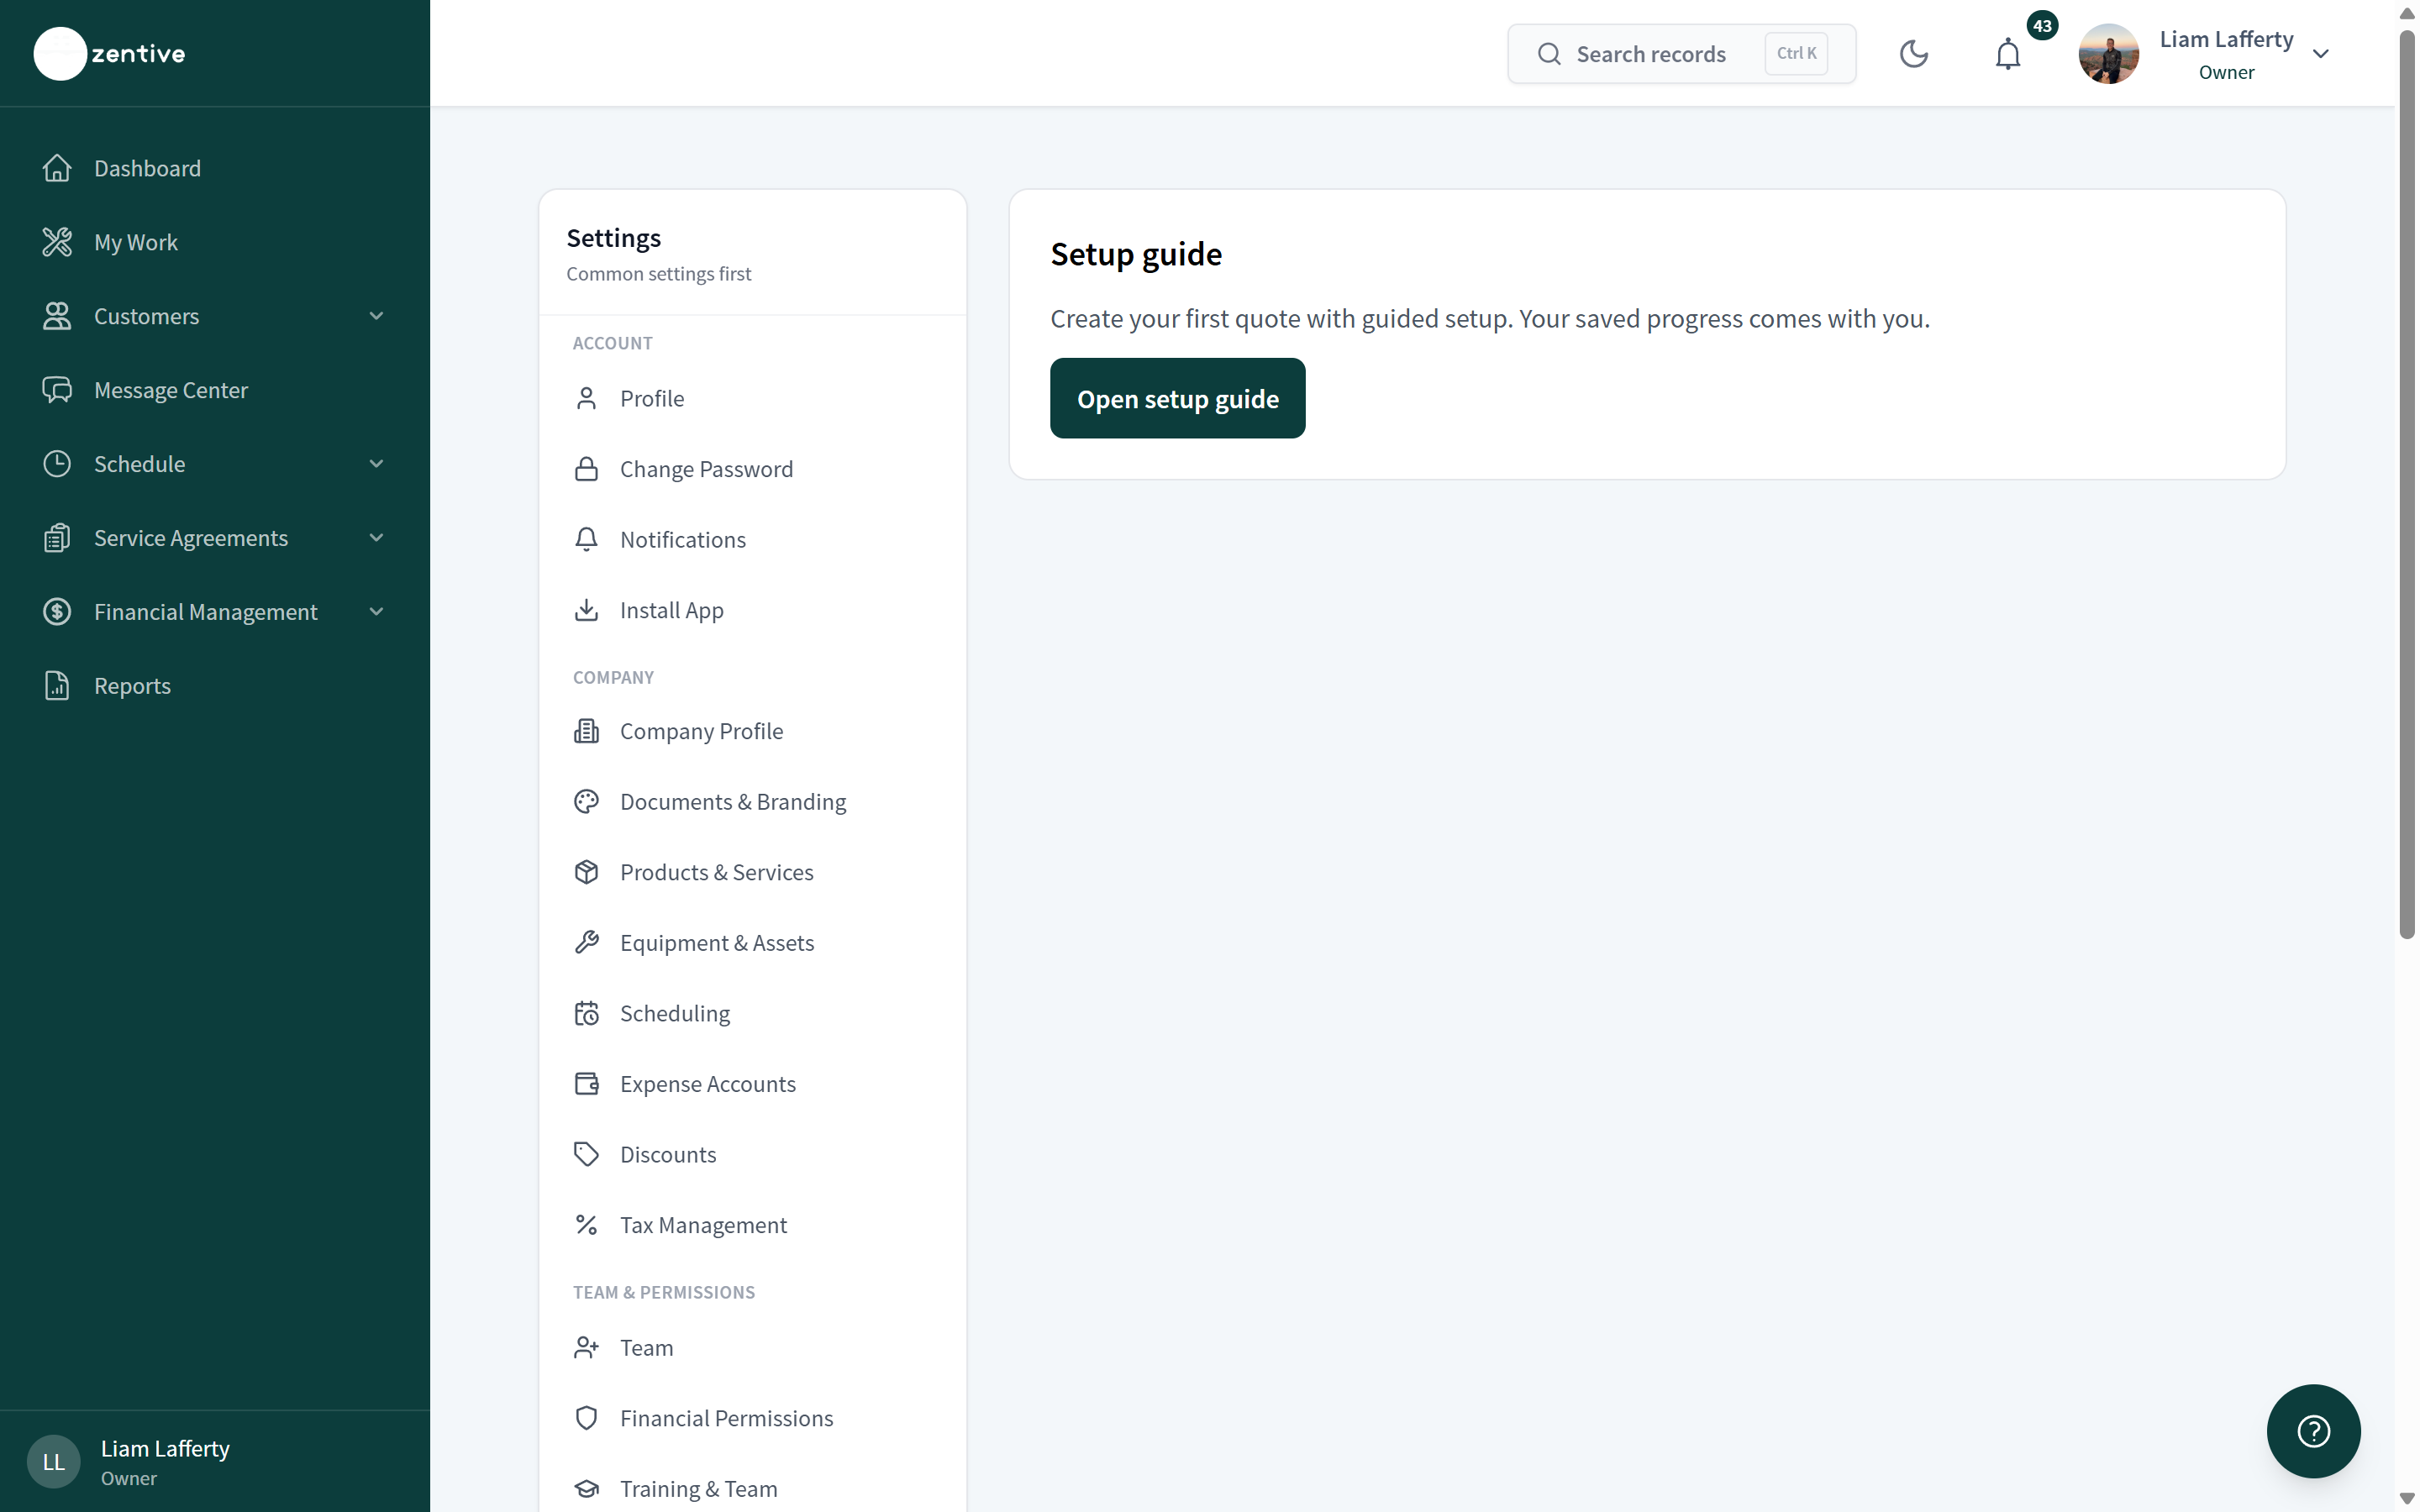2420x1512 pixels.
Task: Click the Search records field
Action: tap(1681, 54)
